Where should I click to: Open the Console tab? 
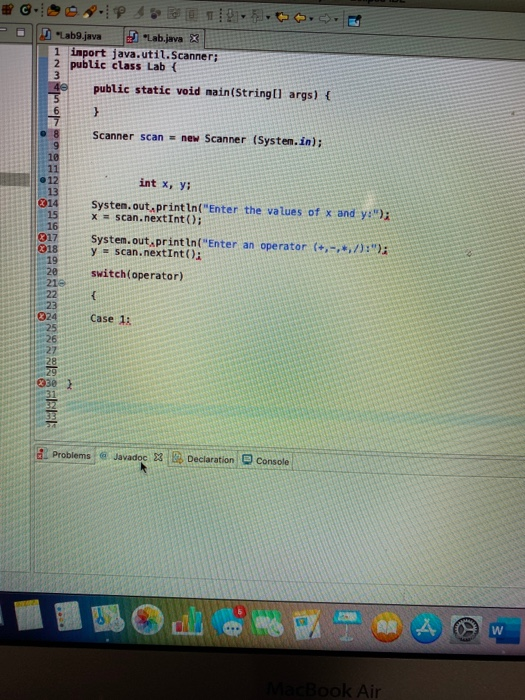coord(266,461)
